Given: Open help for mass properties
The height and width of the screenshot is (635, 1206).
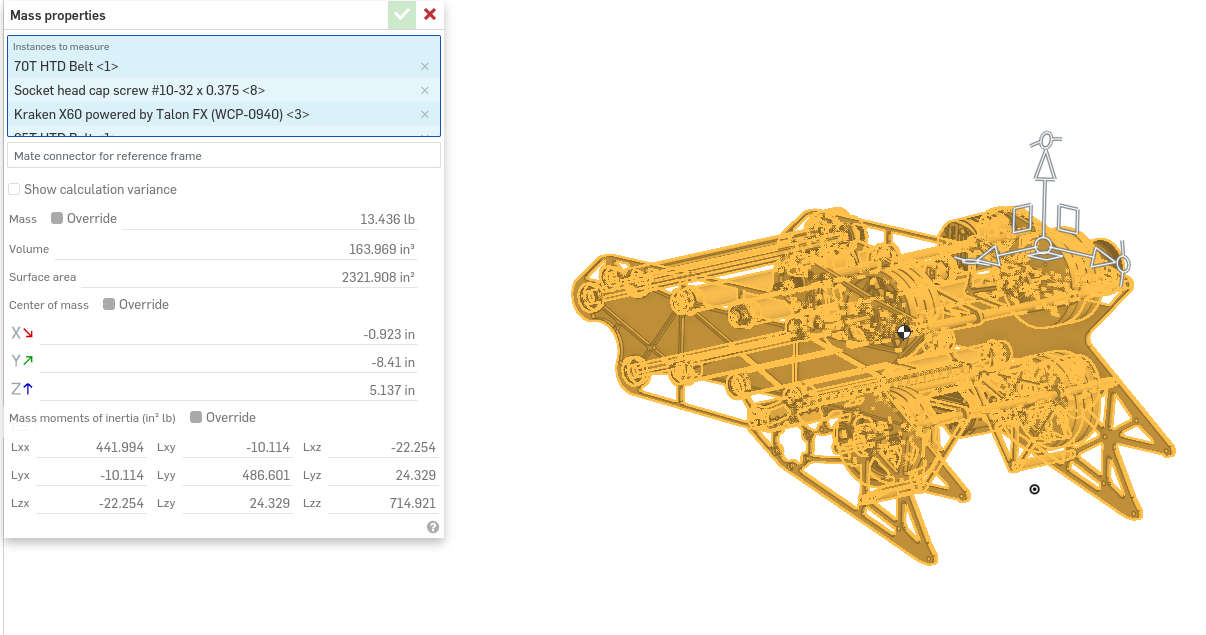Looking at the screenshot, I should point(433,527).
